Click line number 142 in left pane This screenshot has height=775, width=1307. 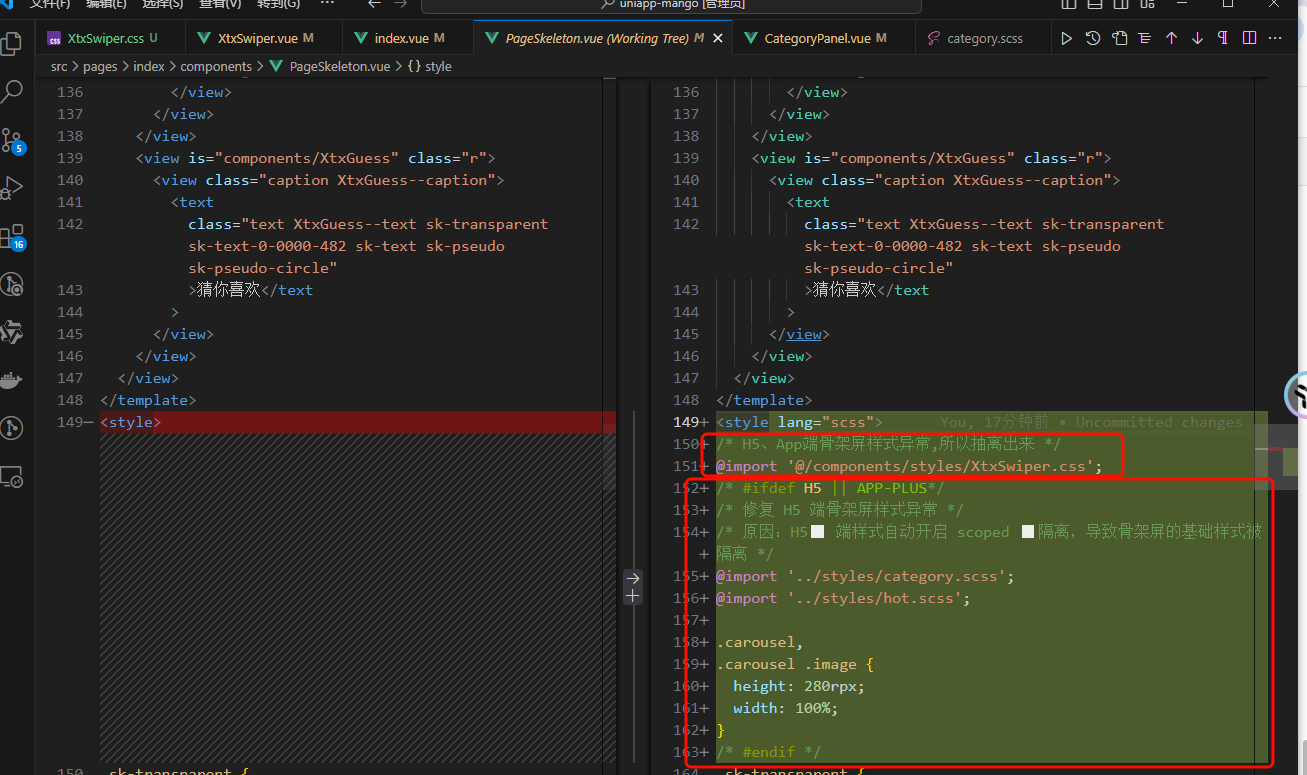click(x=70, y=224)
